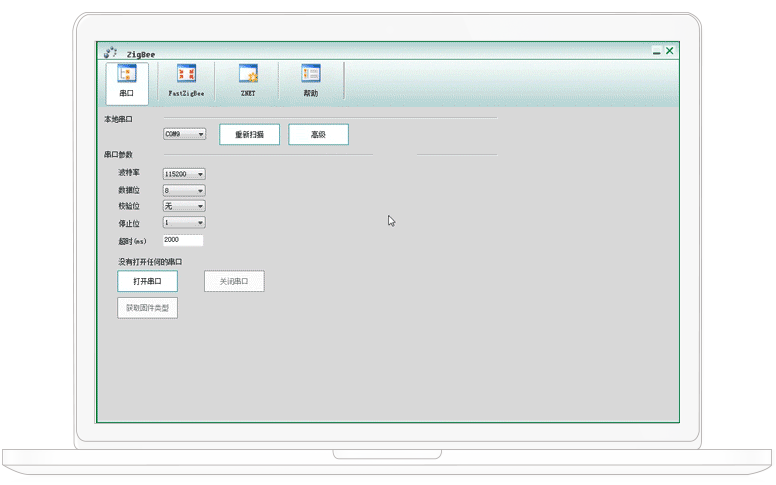Click the ZNET text label in toolbar

(x=248, y=93)
